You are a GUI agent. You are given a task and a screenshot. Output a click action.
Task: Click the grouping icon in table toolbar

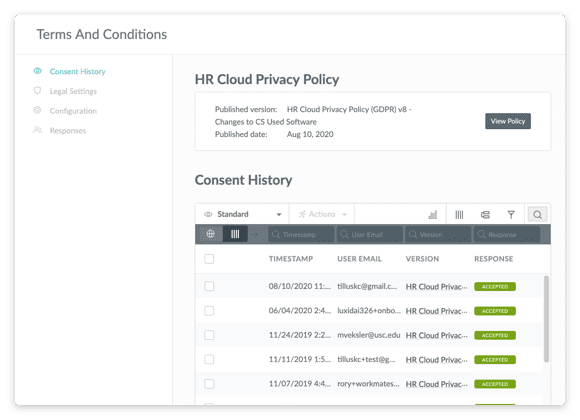click(485, 215)
